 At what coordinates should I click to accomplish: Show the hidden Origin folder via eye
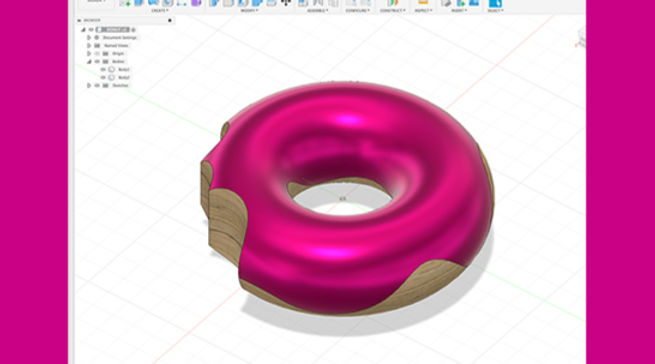click(x=97, y=53)
